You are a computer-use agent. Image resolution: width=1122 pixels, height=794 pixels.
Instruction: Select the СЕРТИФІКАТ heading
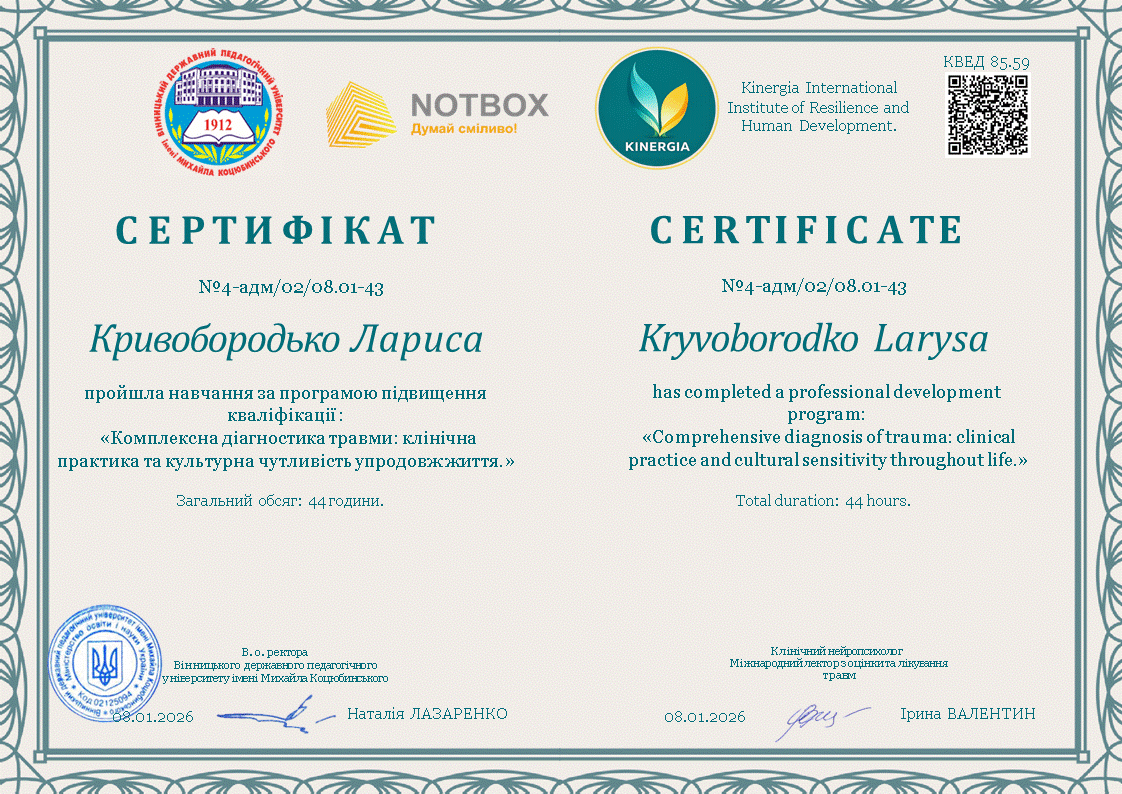tap(277, 231)
